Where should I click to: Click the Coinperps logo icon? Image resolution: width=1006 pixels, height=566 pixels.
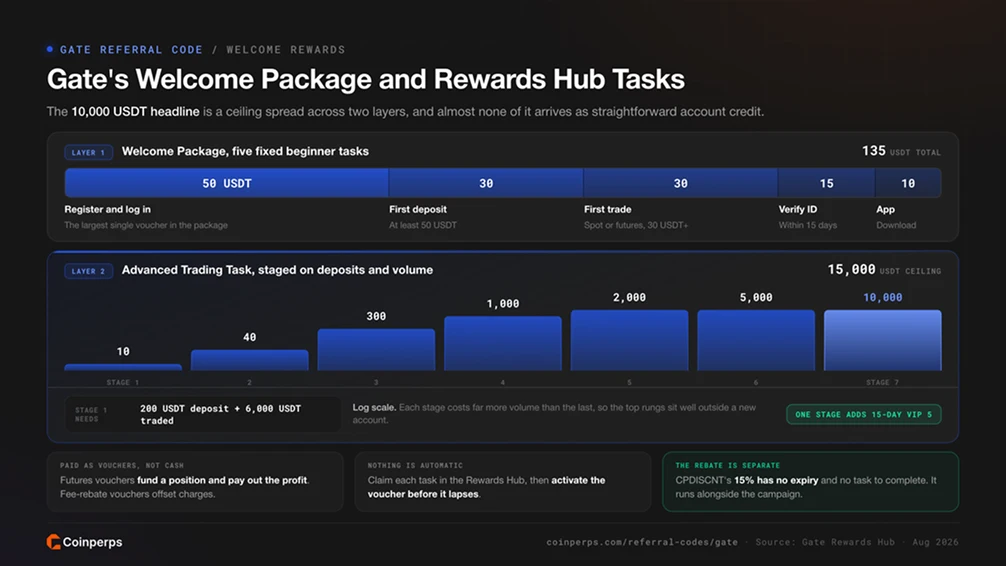click(53, 542)
